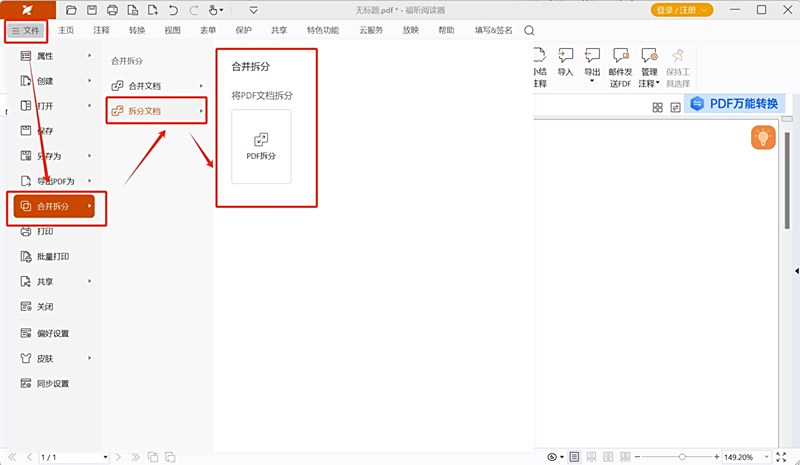Click the swap icon beside PDF万能转换

pyautogui.click(x=676, y=107)
